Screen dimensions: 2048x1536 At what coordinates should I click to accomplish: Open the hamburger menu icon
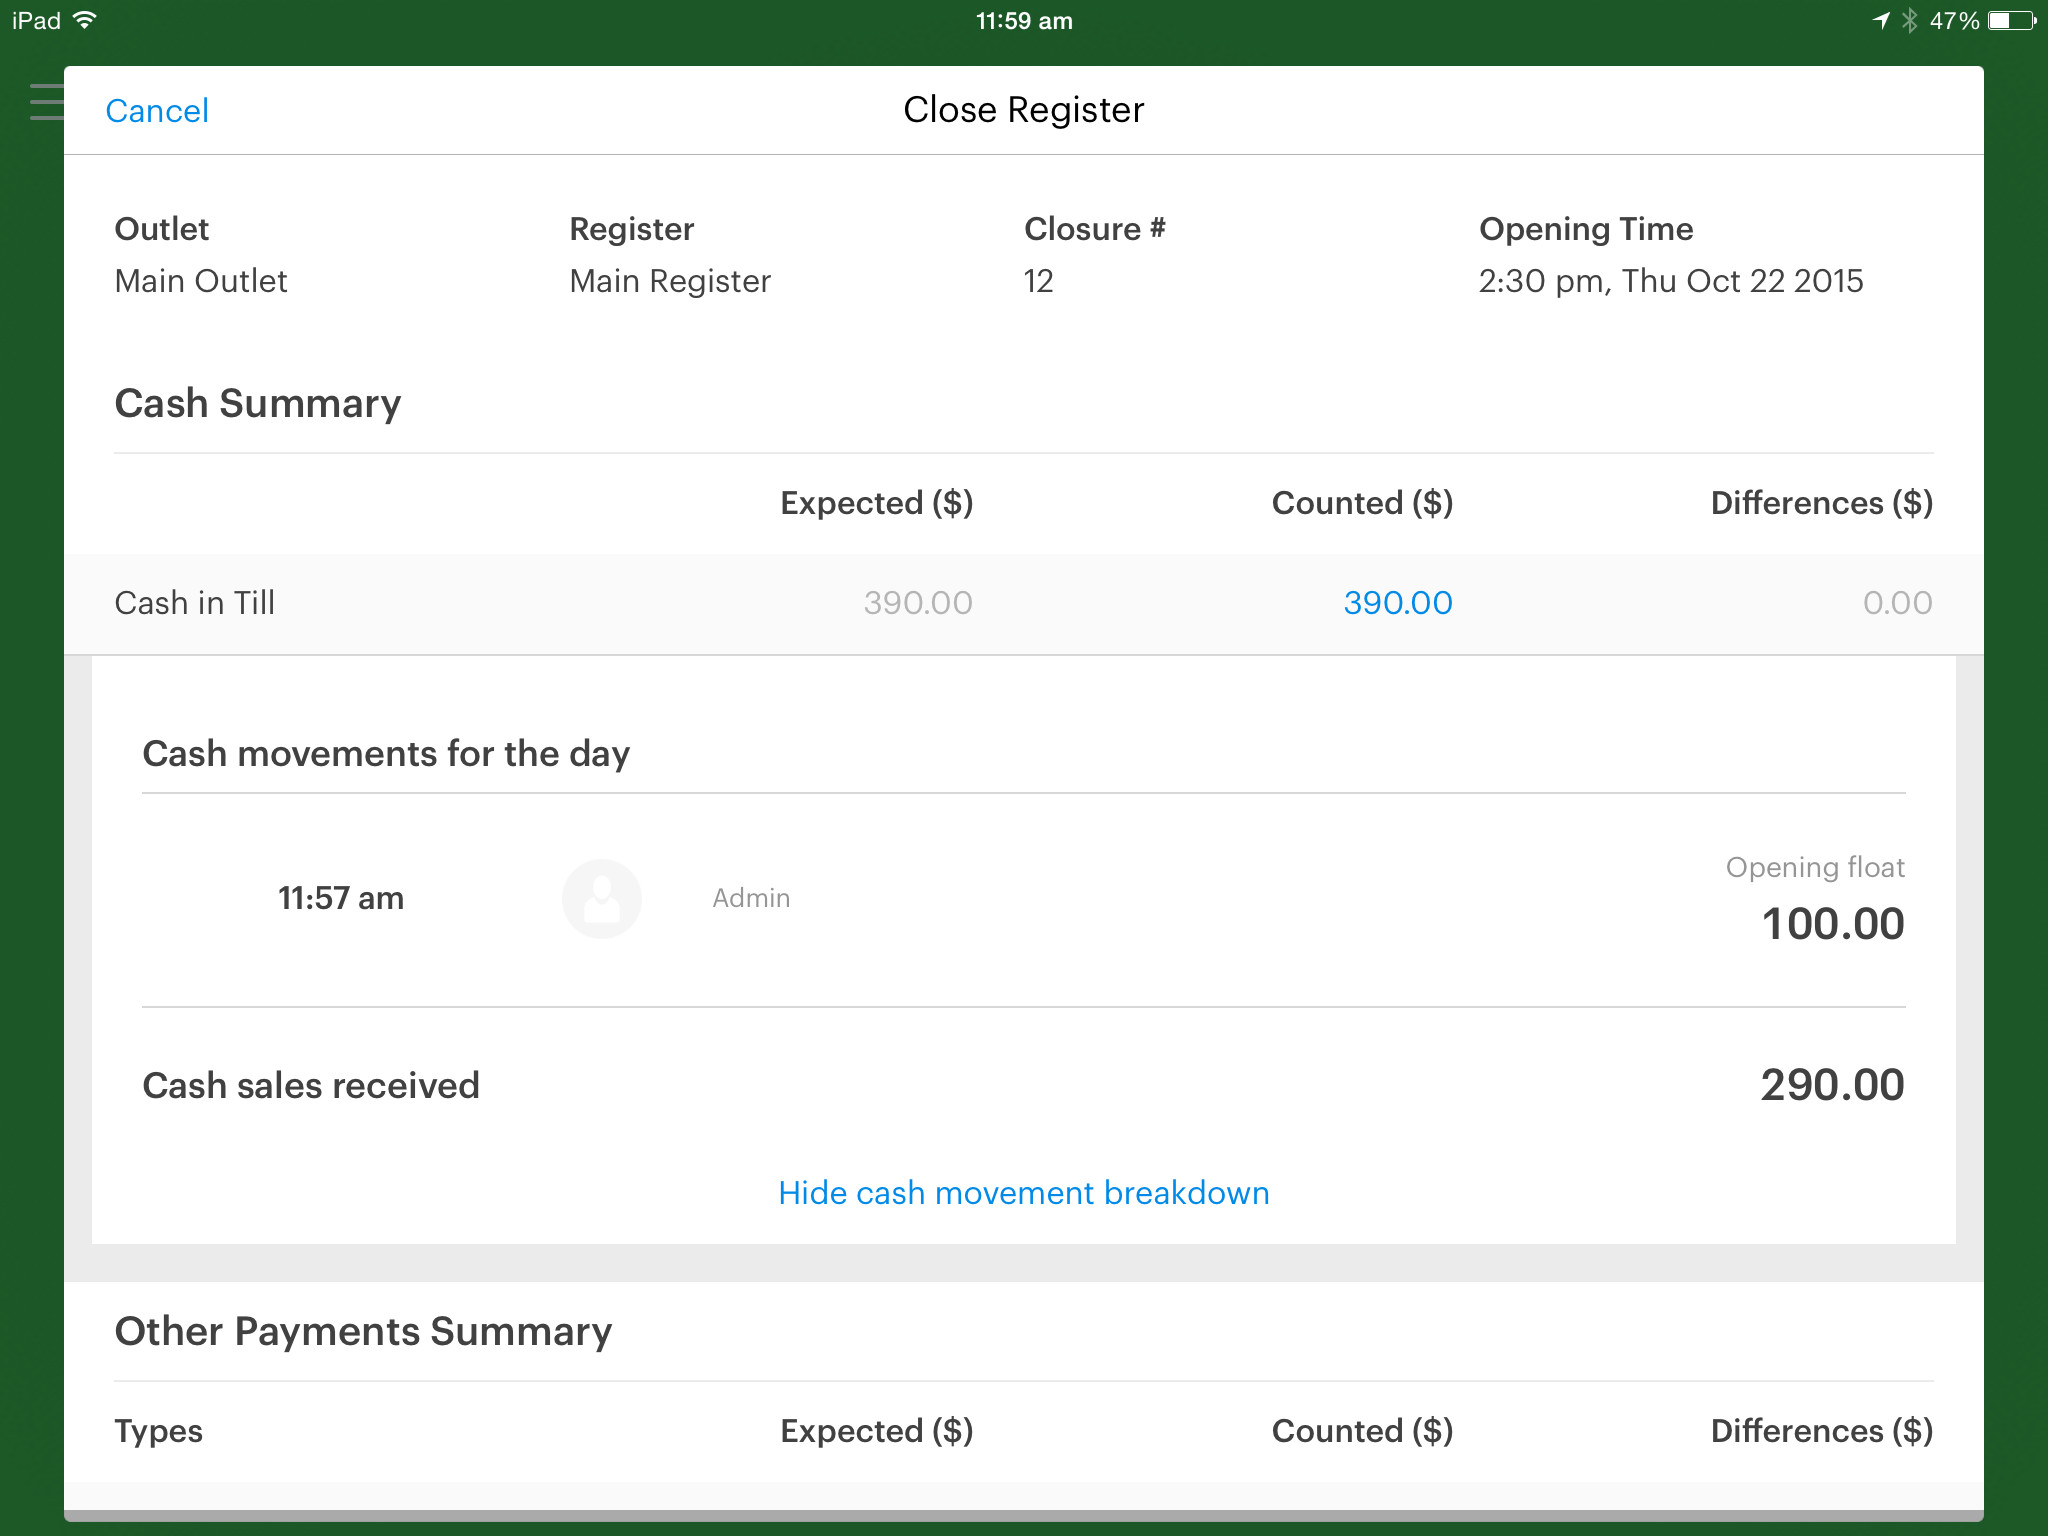pos(46,102)
